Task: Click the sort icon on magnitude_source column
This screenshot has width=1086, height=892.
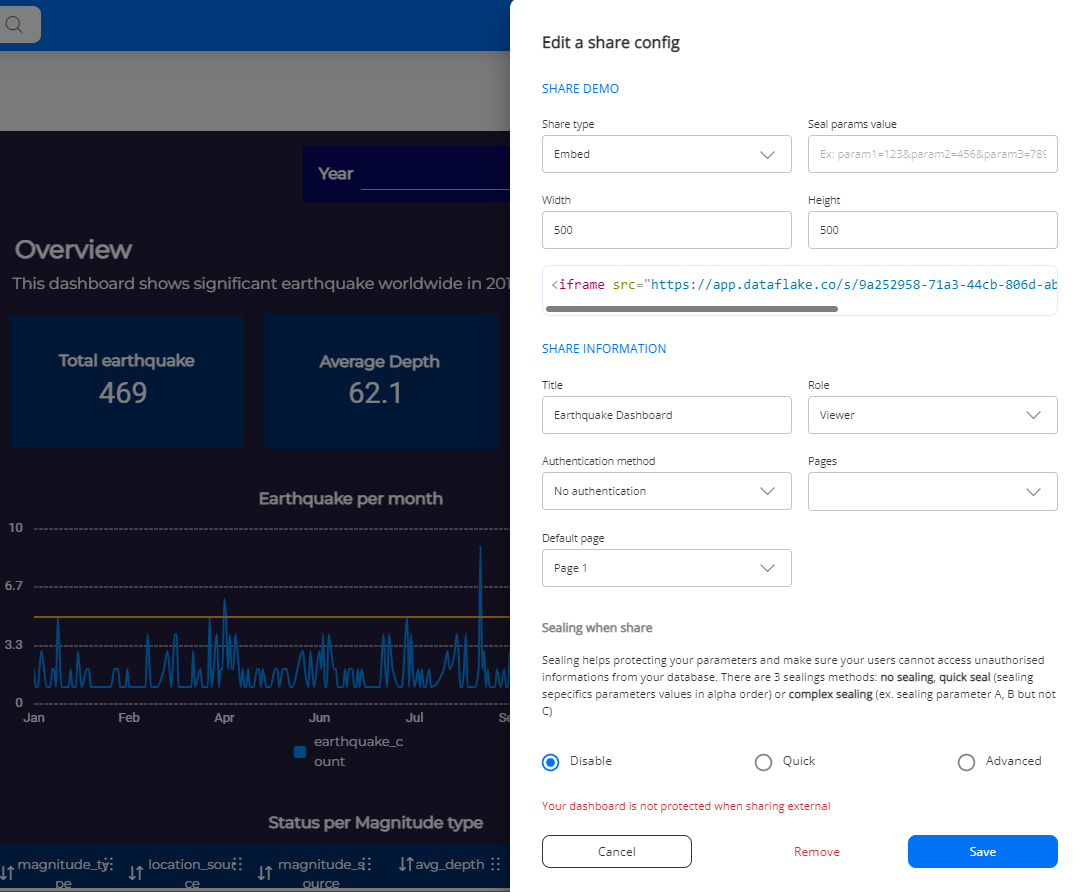Action: point(264,871)
